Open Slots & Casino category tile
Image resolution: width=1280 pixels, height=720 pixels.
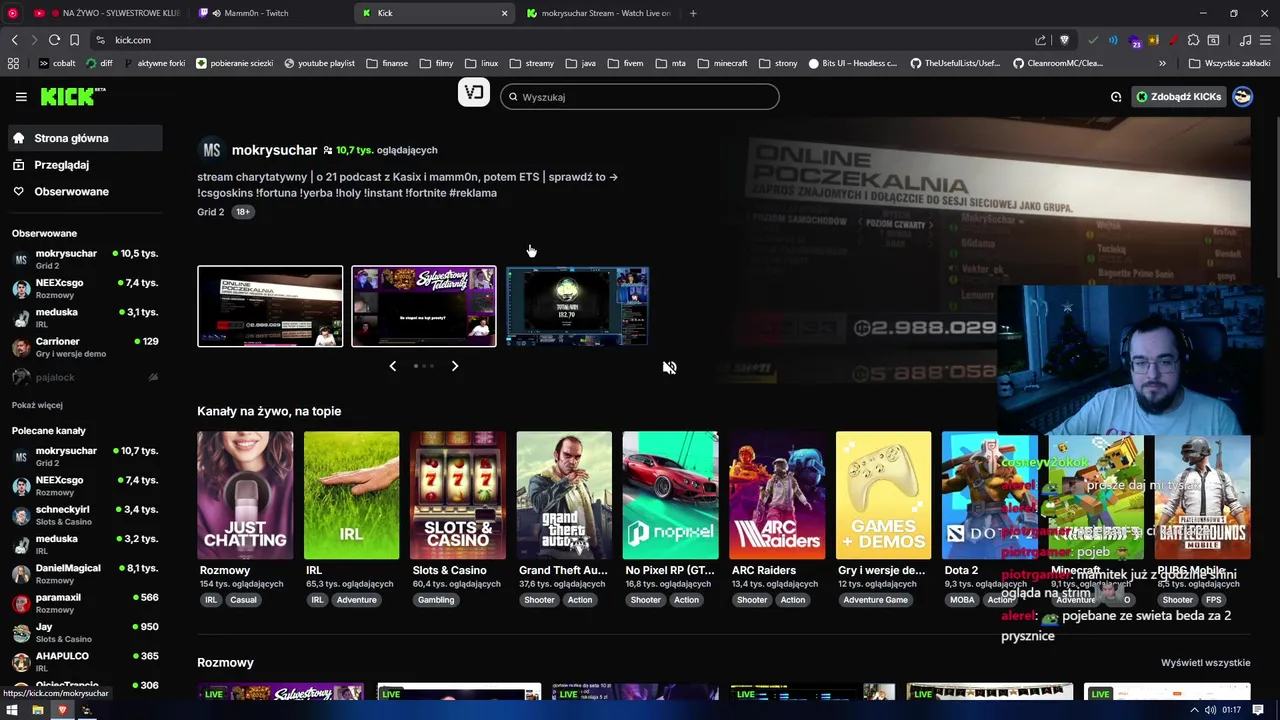(x=458, y=495)
